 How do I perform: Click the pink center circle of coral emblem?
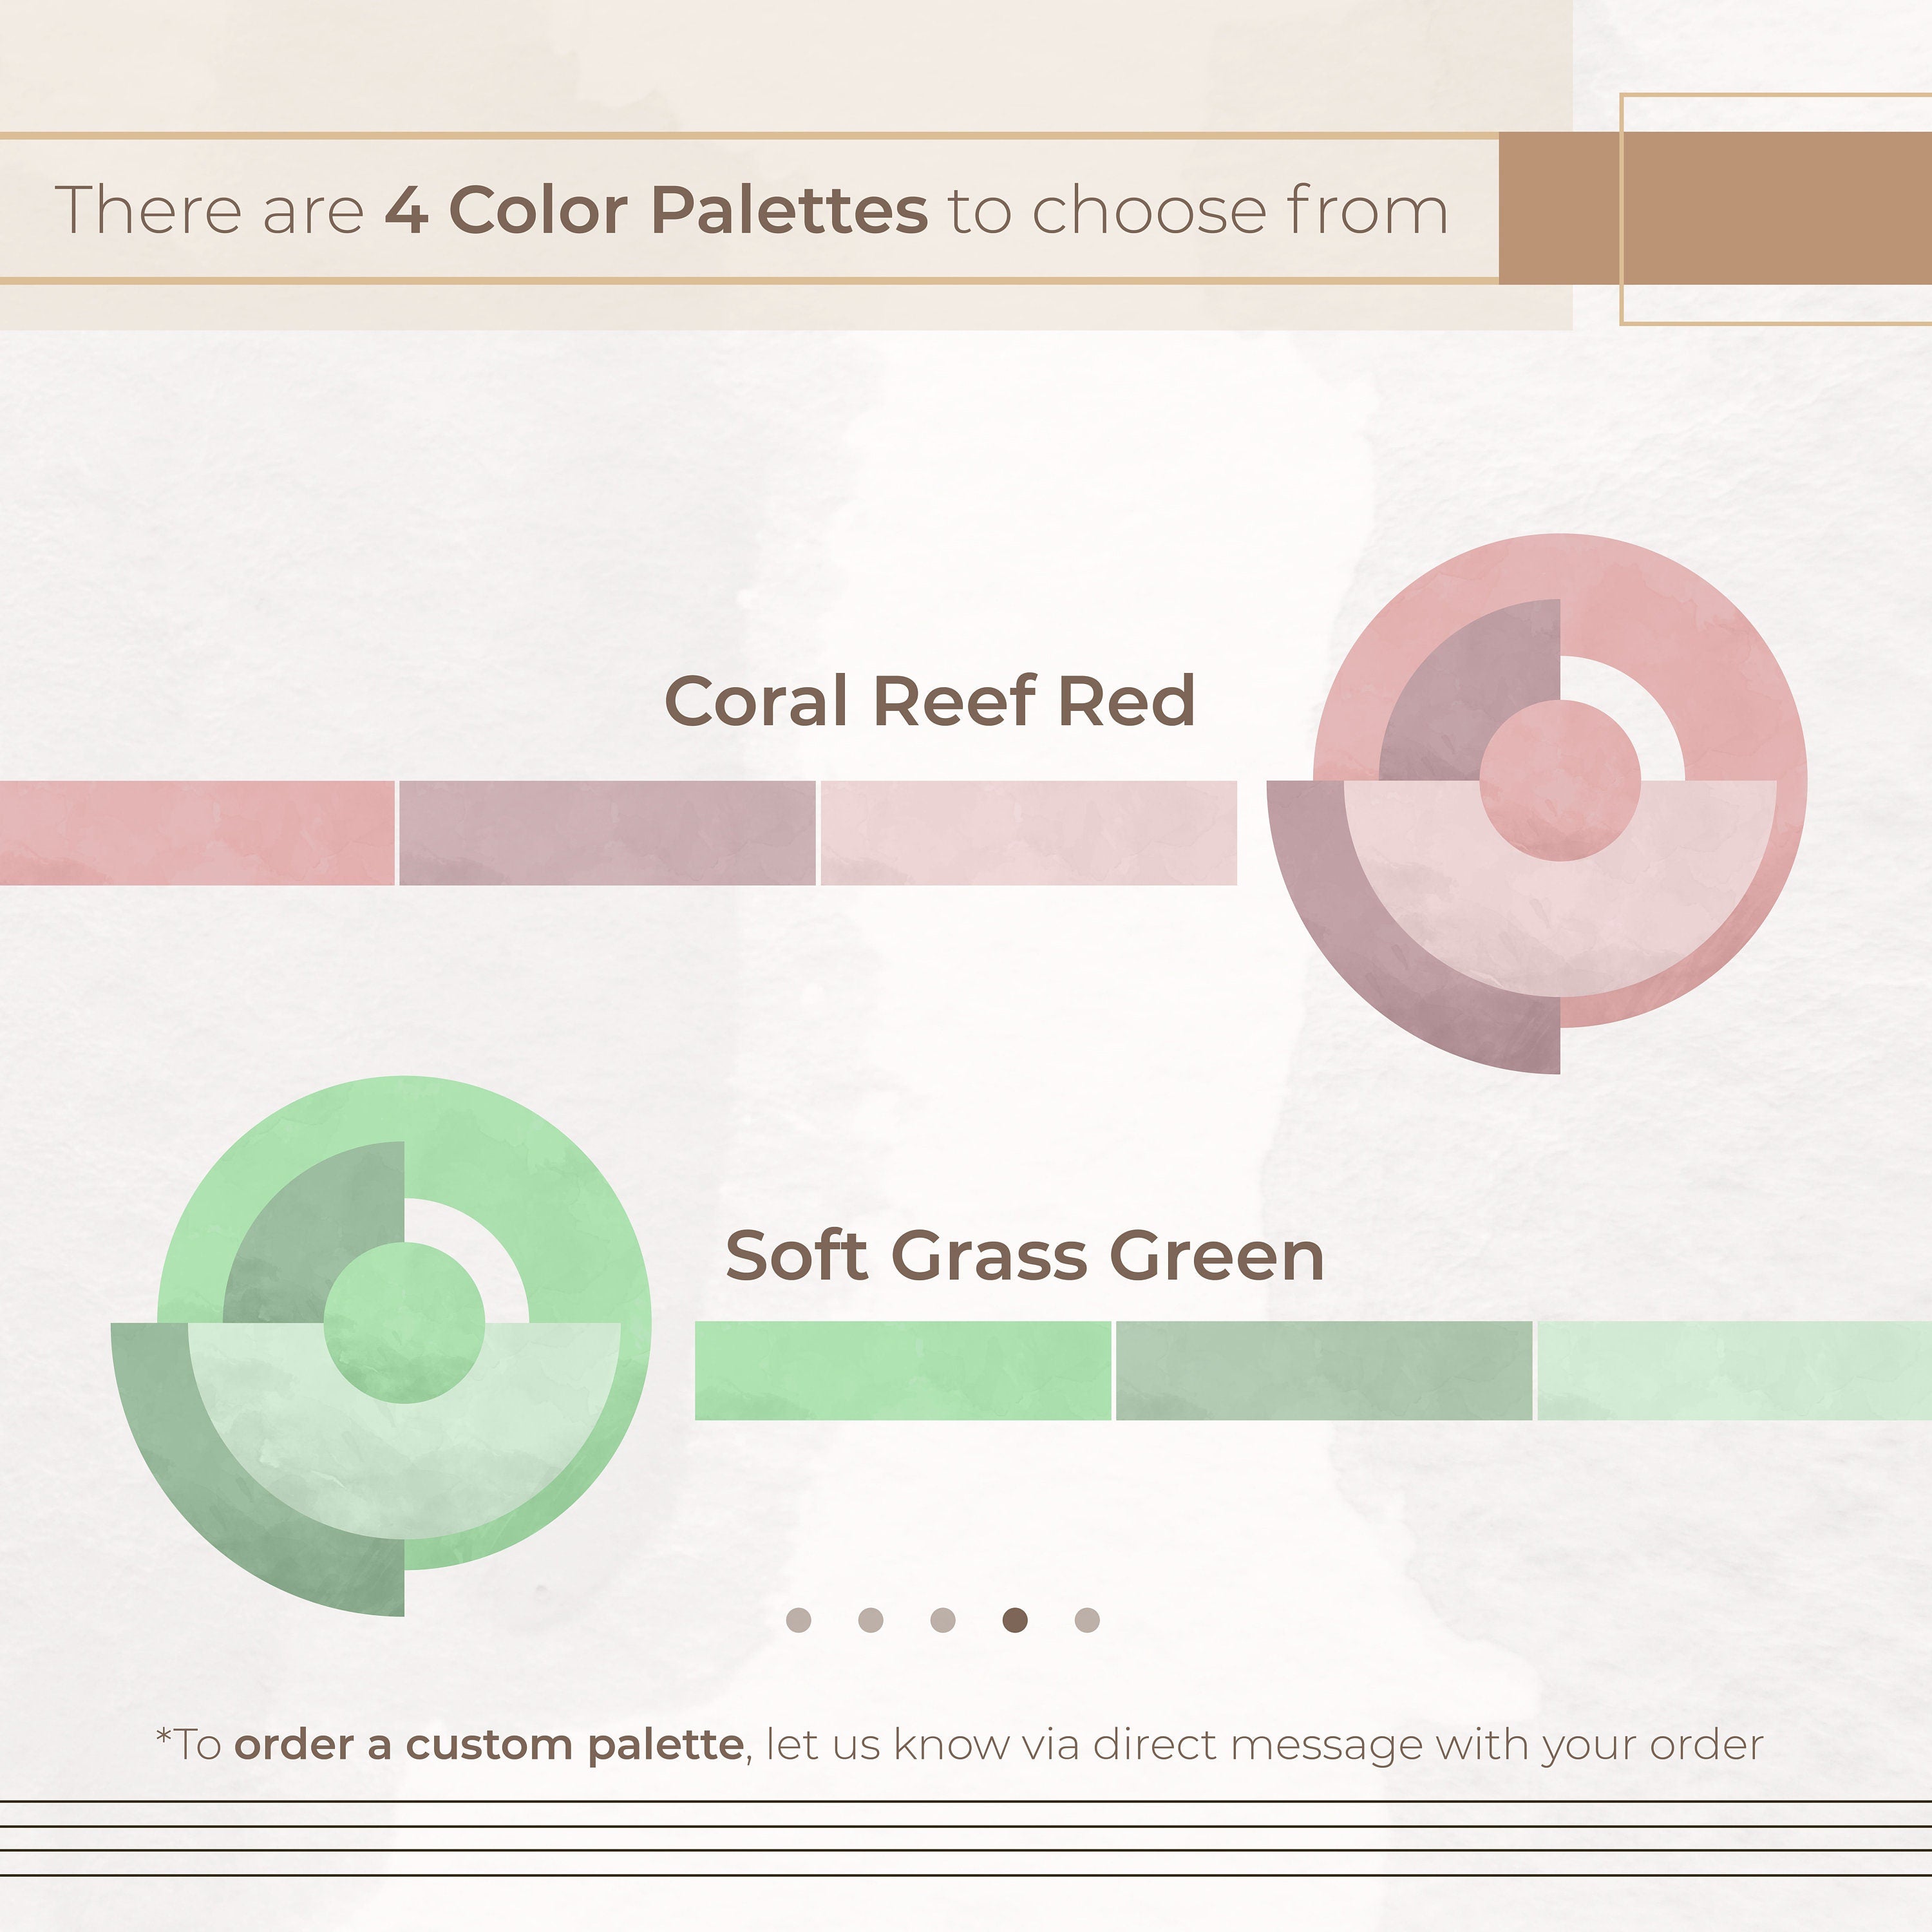click(1560, 780)
